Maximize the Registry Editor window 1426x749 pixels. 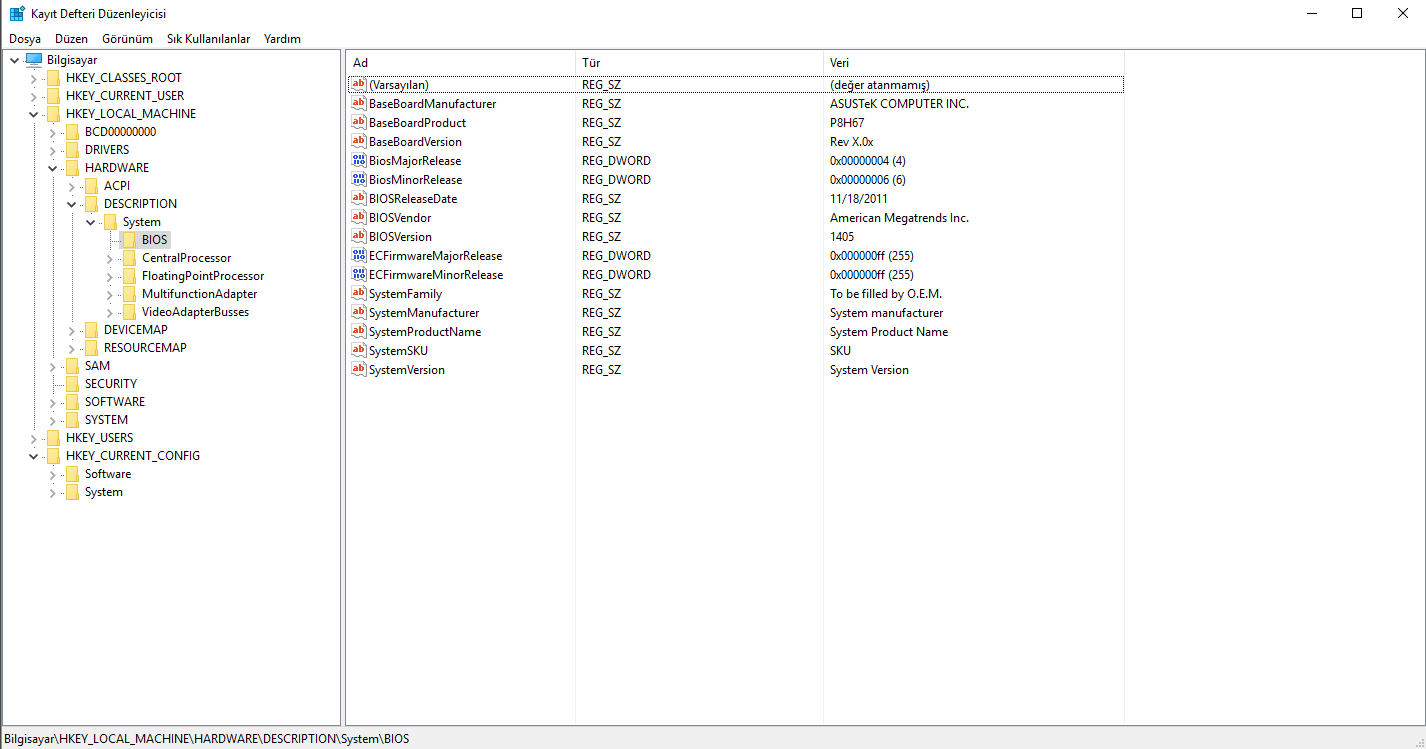[1357, 13]
